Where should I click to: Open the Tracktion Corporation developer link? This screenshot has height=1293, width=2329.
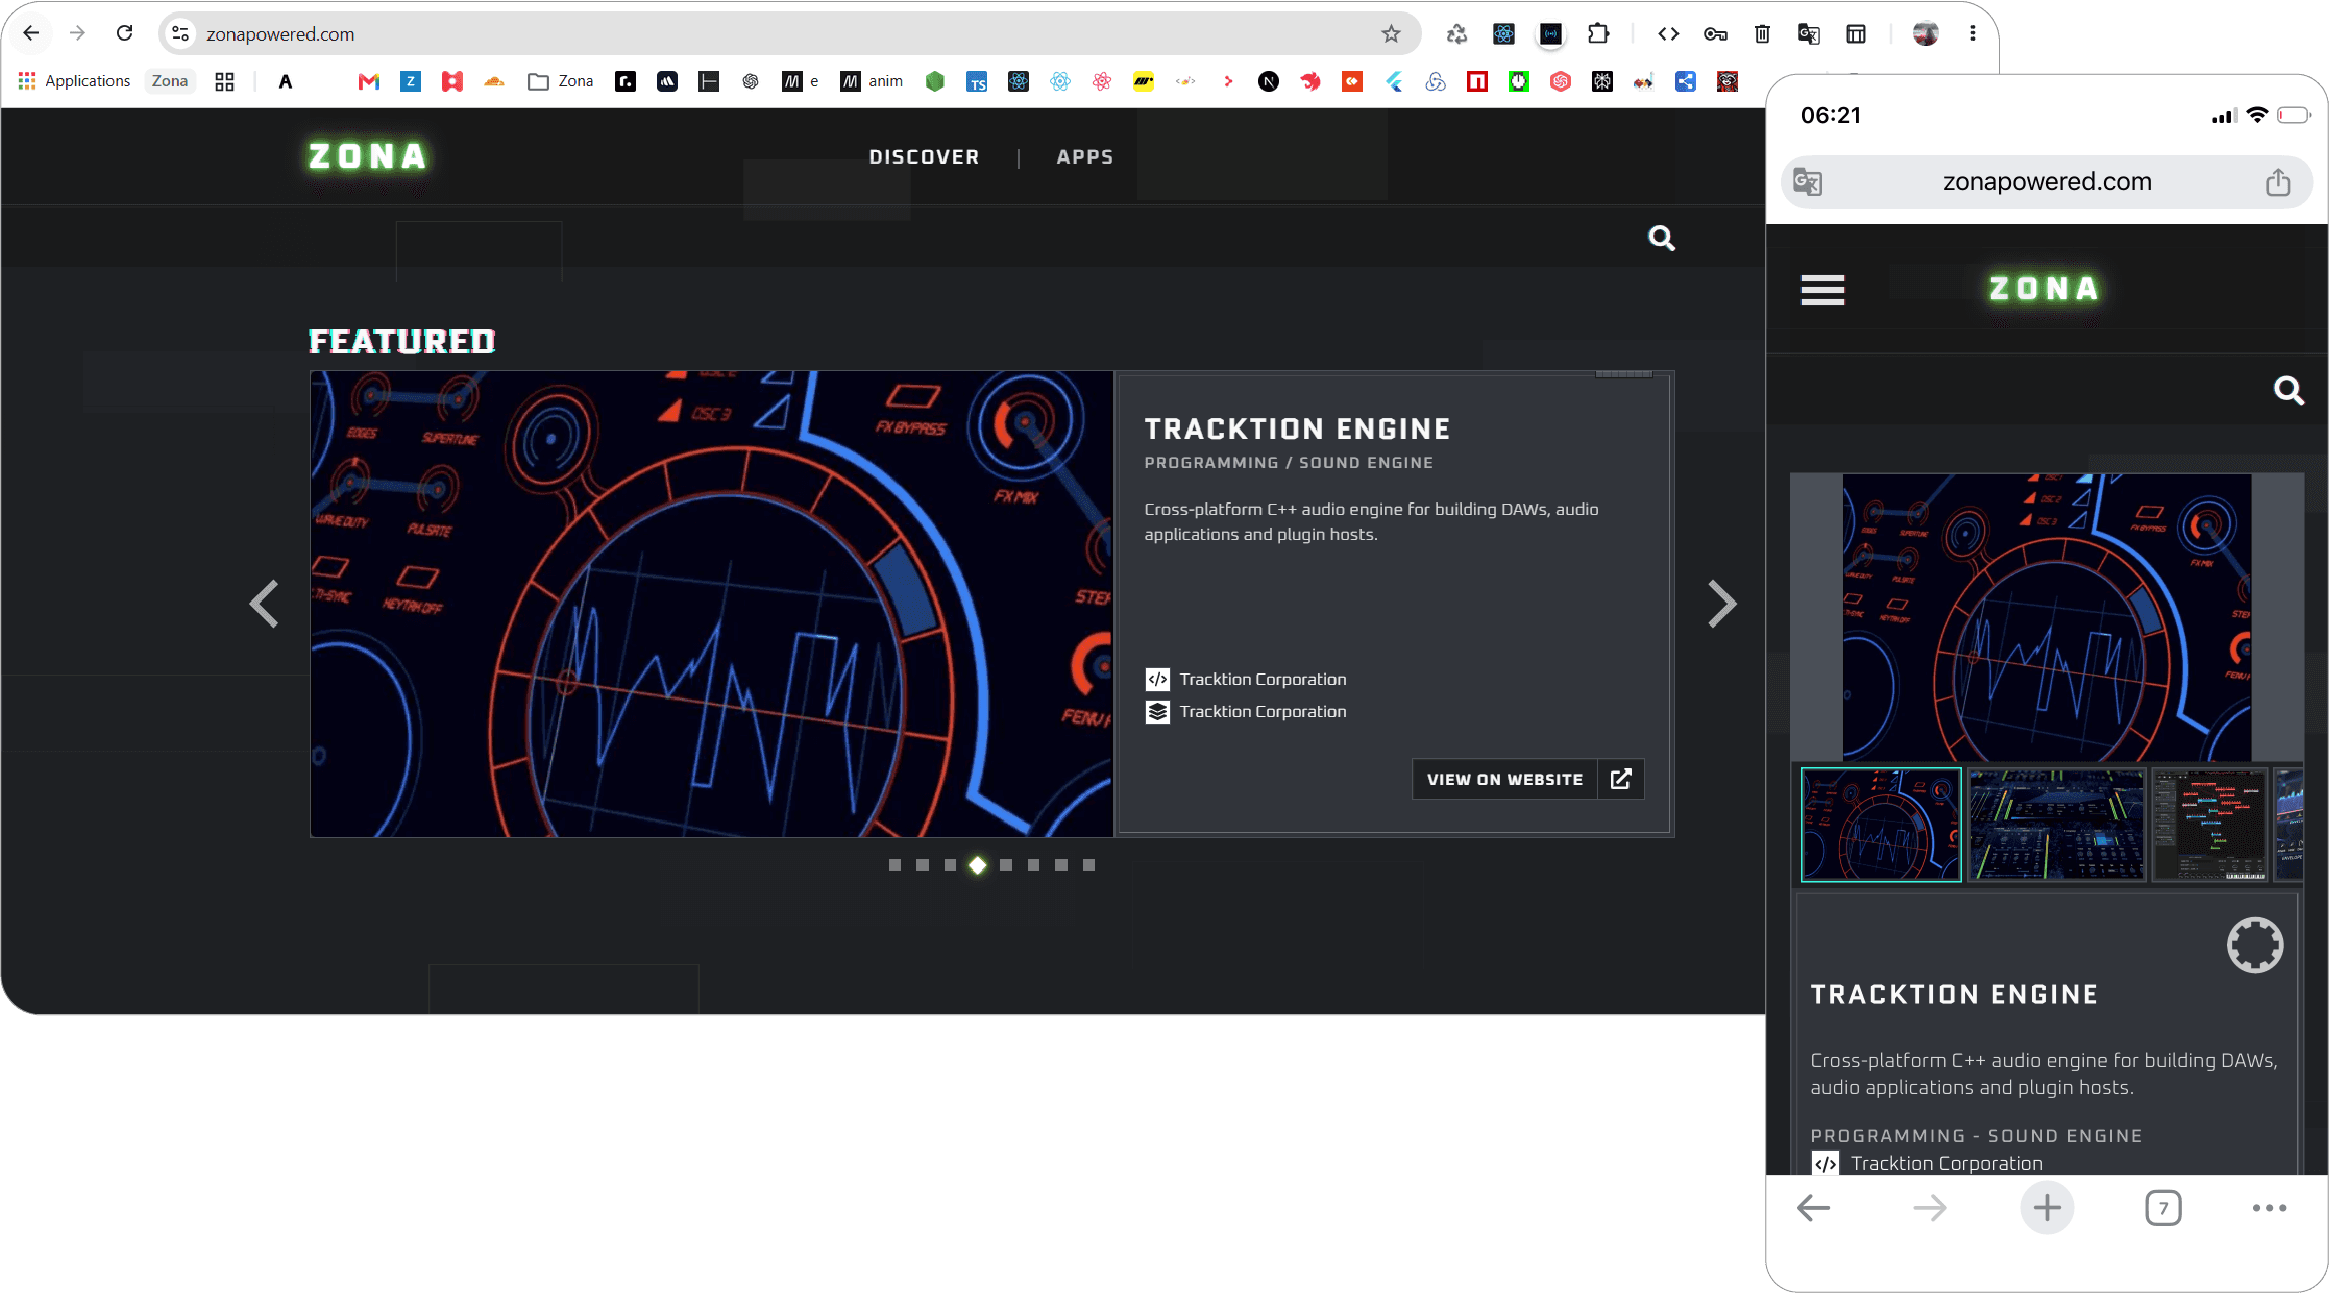(1246, 679)
